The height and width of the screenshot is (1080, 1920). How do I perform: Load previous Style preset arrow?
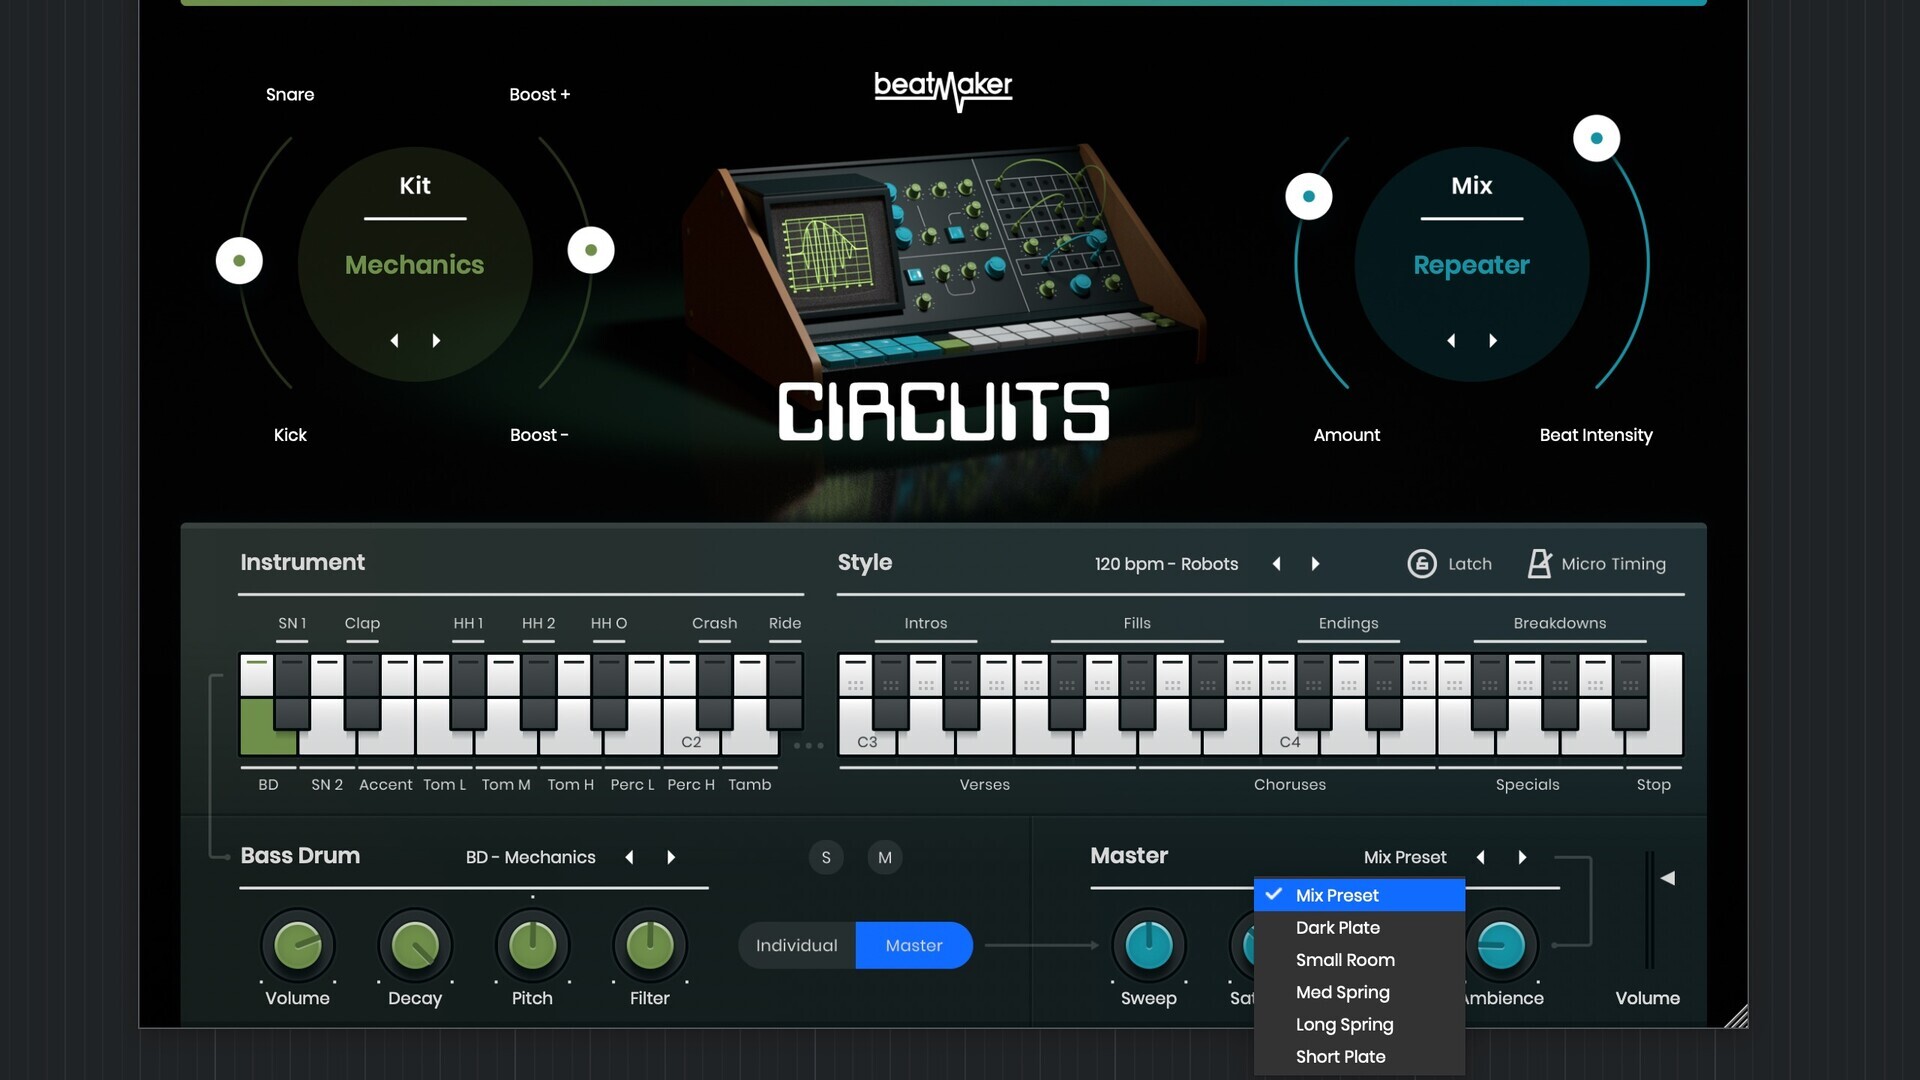tap(1277, 564)
